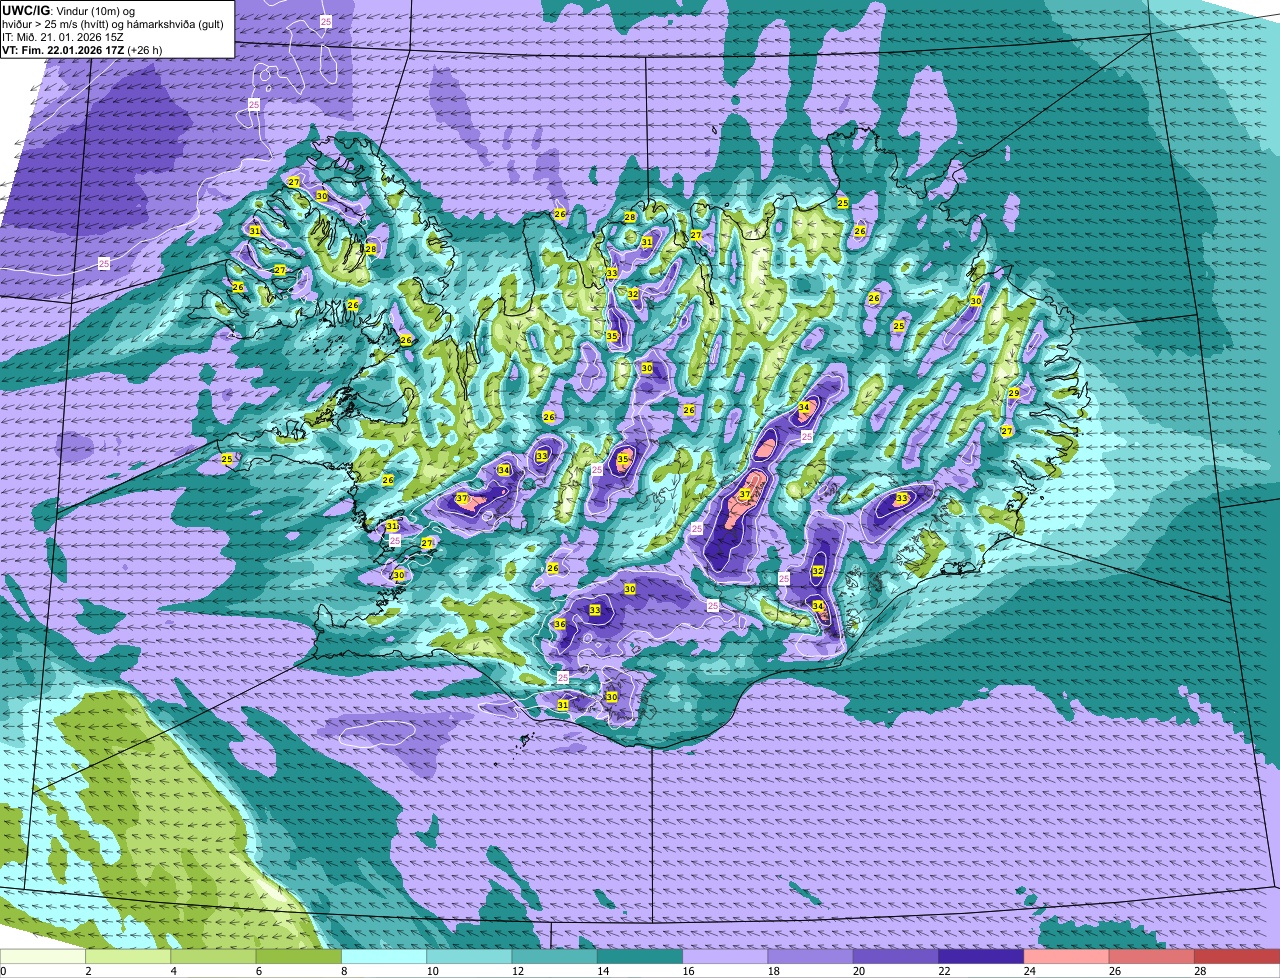
Task: Click the legend tick label 6
Action: pos(259,971)
